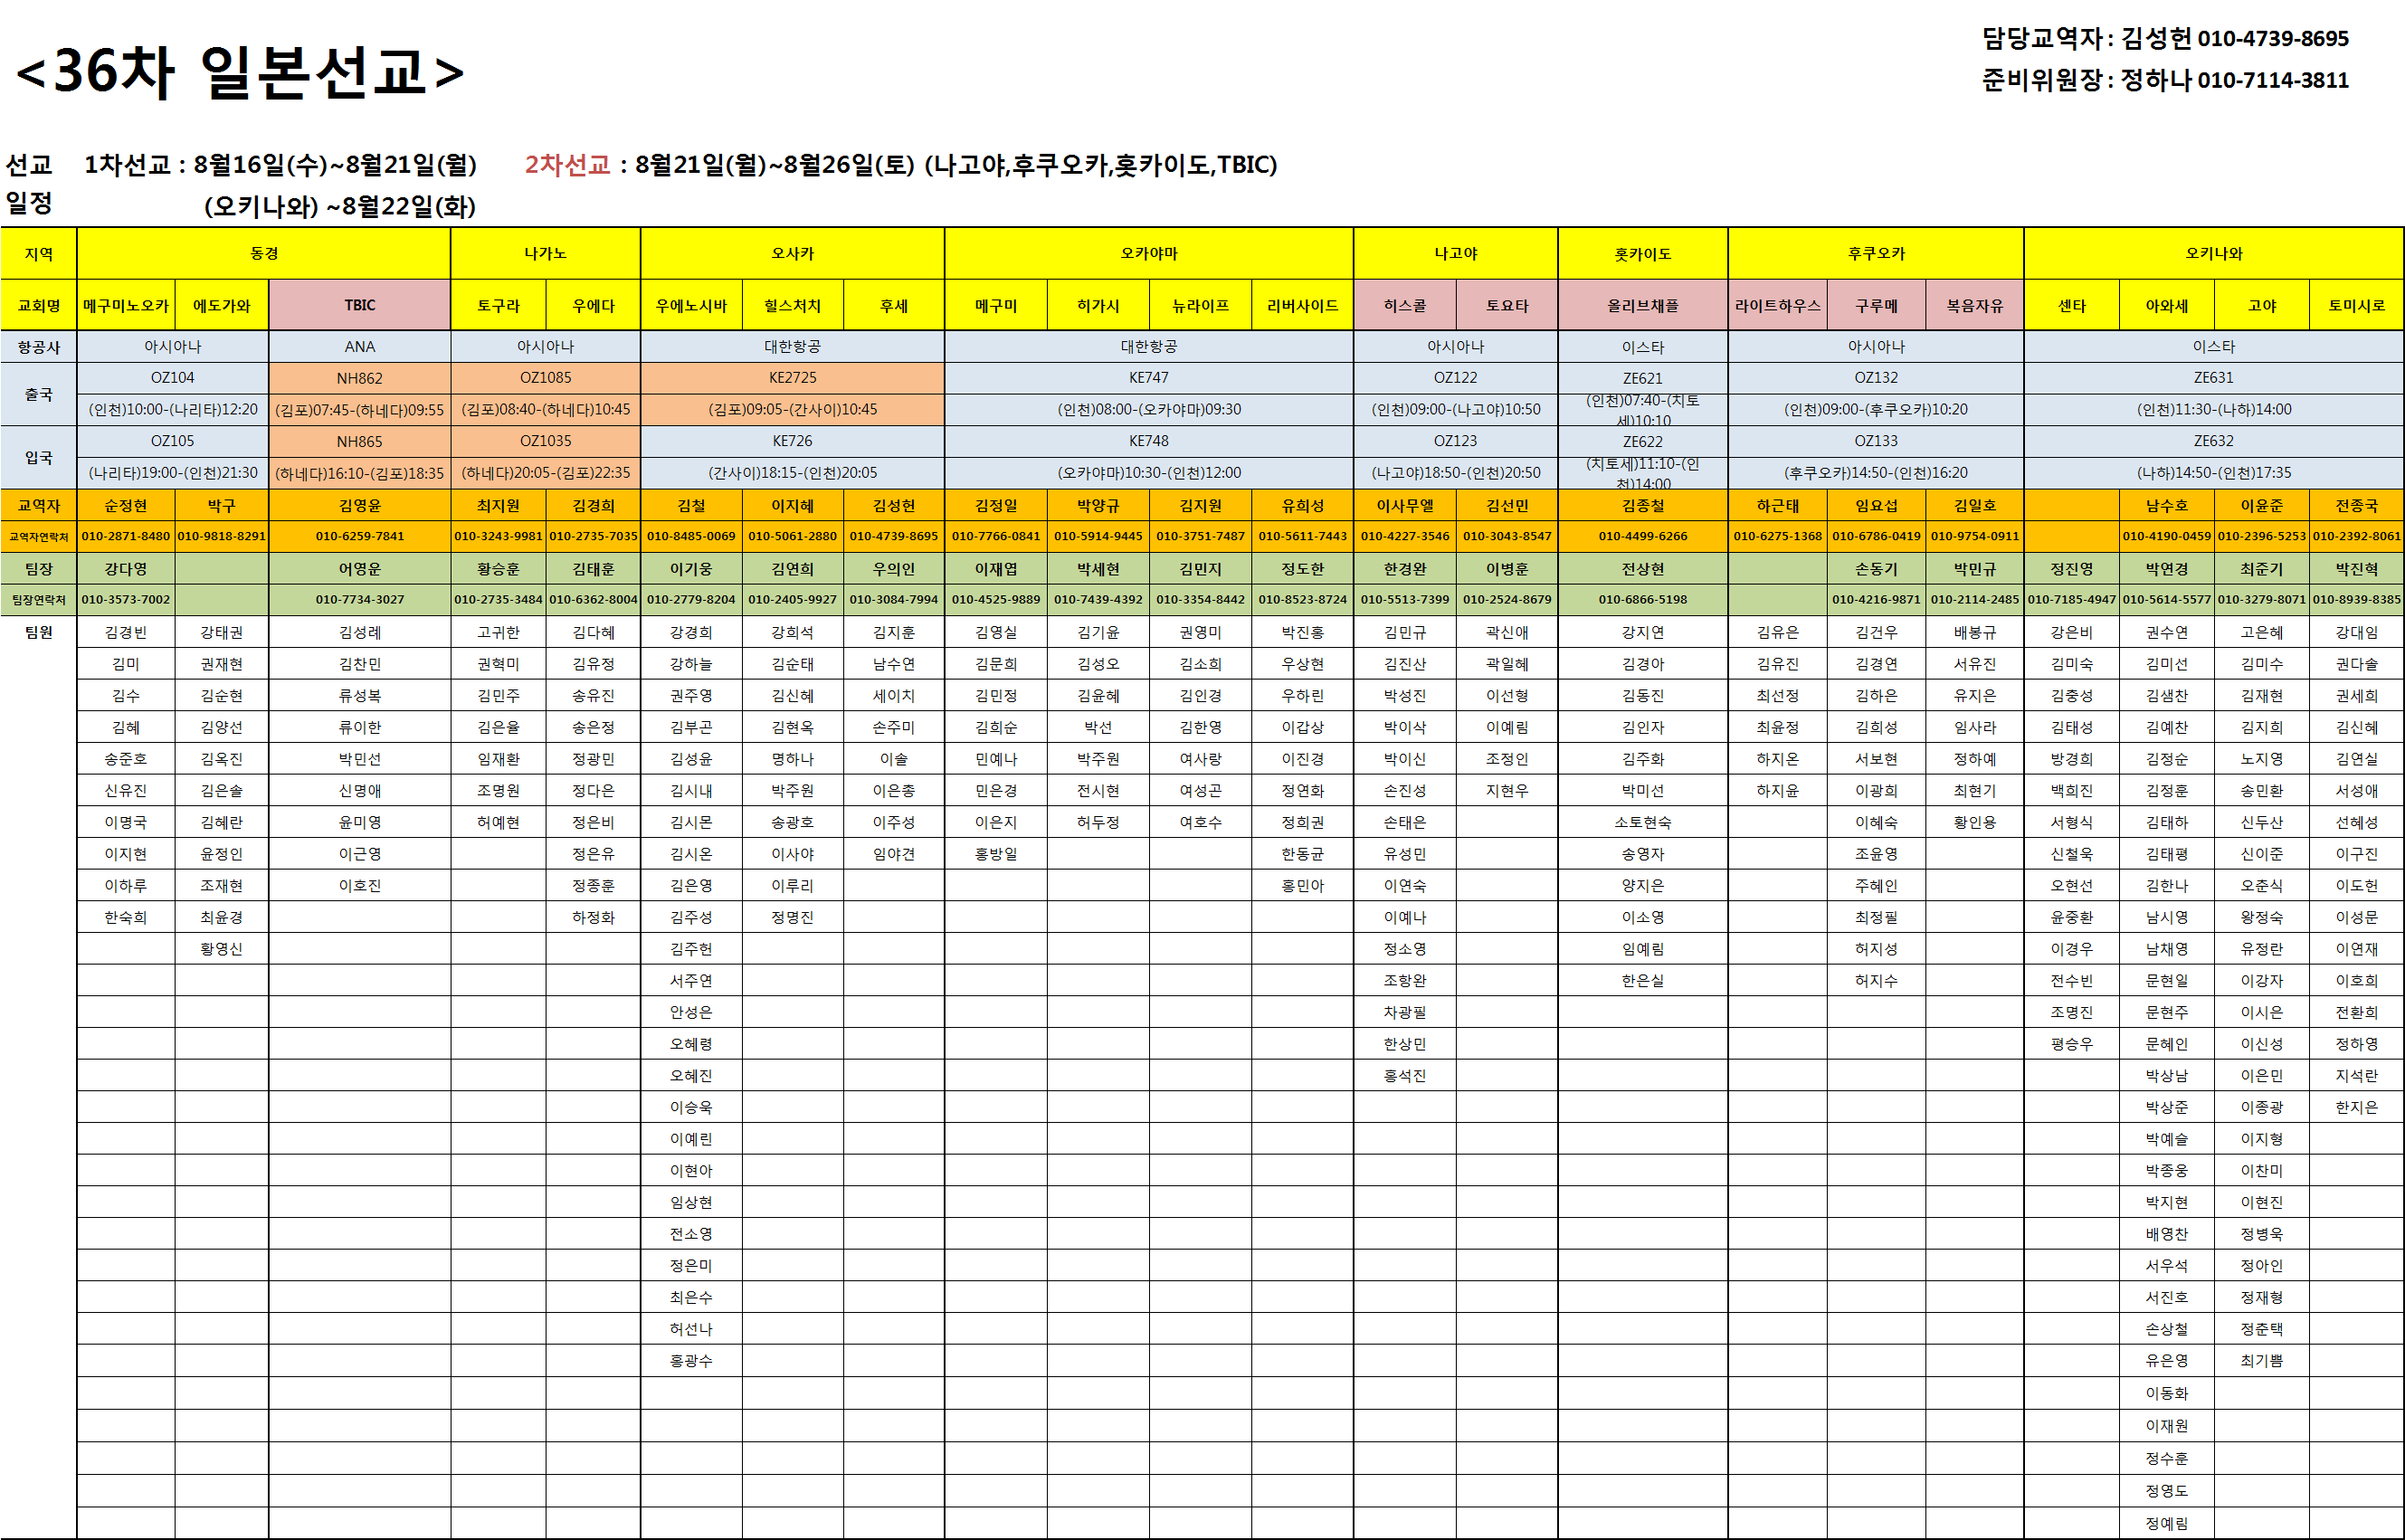The width and height of the screenshot is (2405, 1540).
Task: Click the 교역자 row label
Action: point(38,505)
